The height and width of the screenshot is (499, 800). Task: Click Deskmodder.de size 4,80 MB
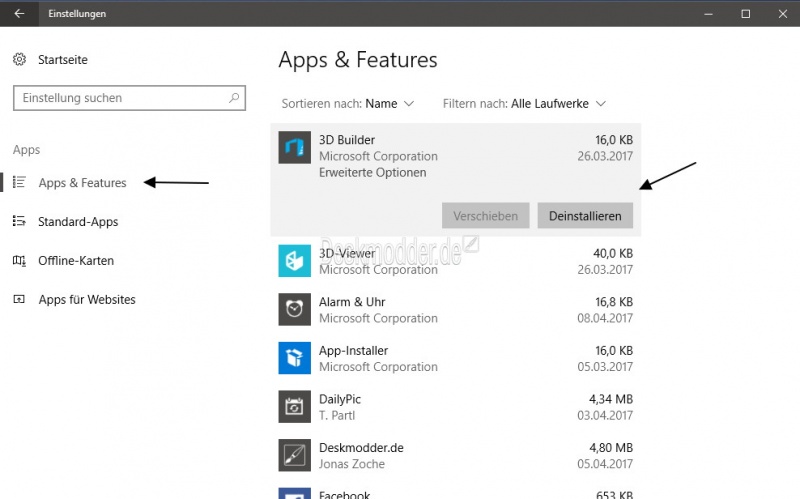[611, 447]
